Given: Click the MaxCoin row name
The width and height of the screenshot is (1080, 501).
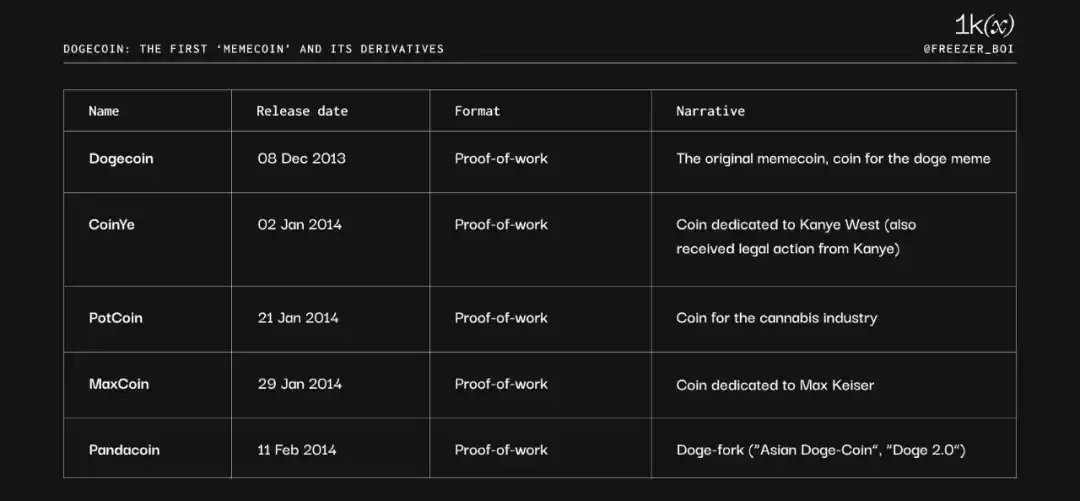Looking at the screenshot, I should pos(119,384).
